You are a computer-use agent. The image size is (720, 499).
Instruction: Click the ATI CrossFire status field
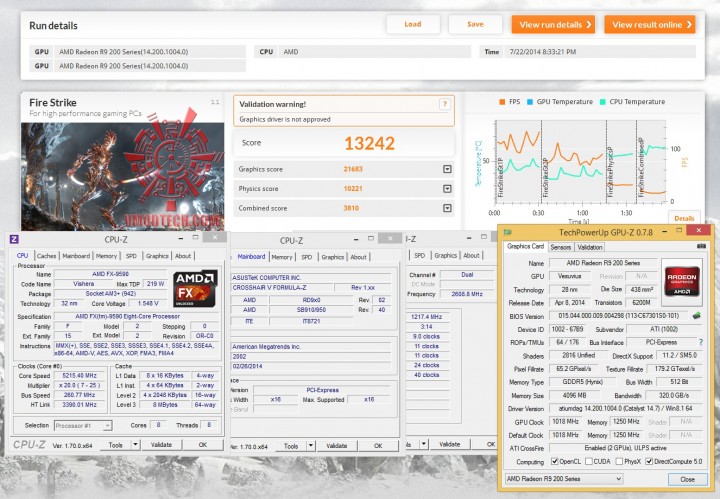[625, 448]
